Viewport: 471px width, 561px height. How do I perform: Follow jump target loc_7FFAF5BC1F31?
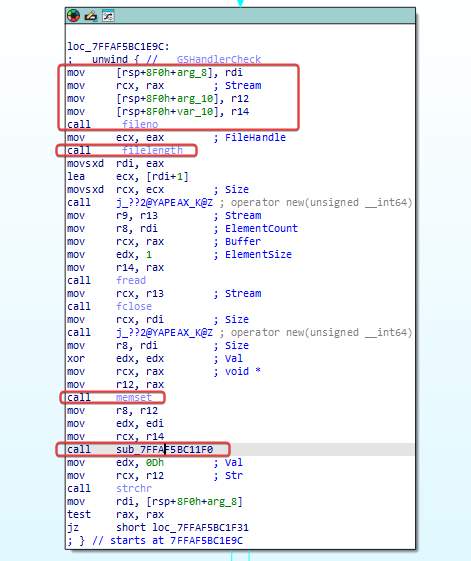pyautogui.click(x=201, y=527)
